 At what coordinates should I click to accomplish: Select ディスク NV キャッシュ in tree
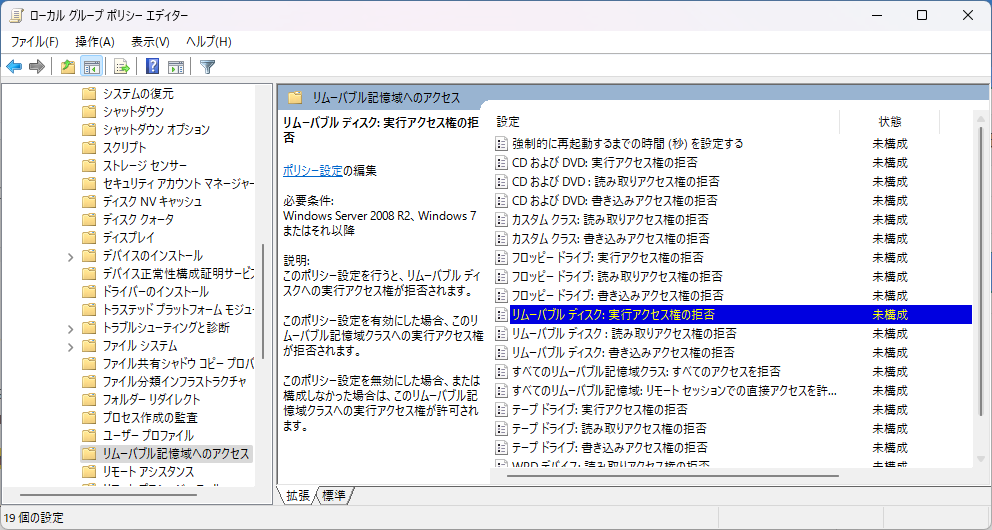tap(152, 202)
